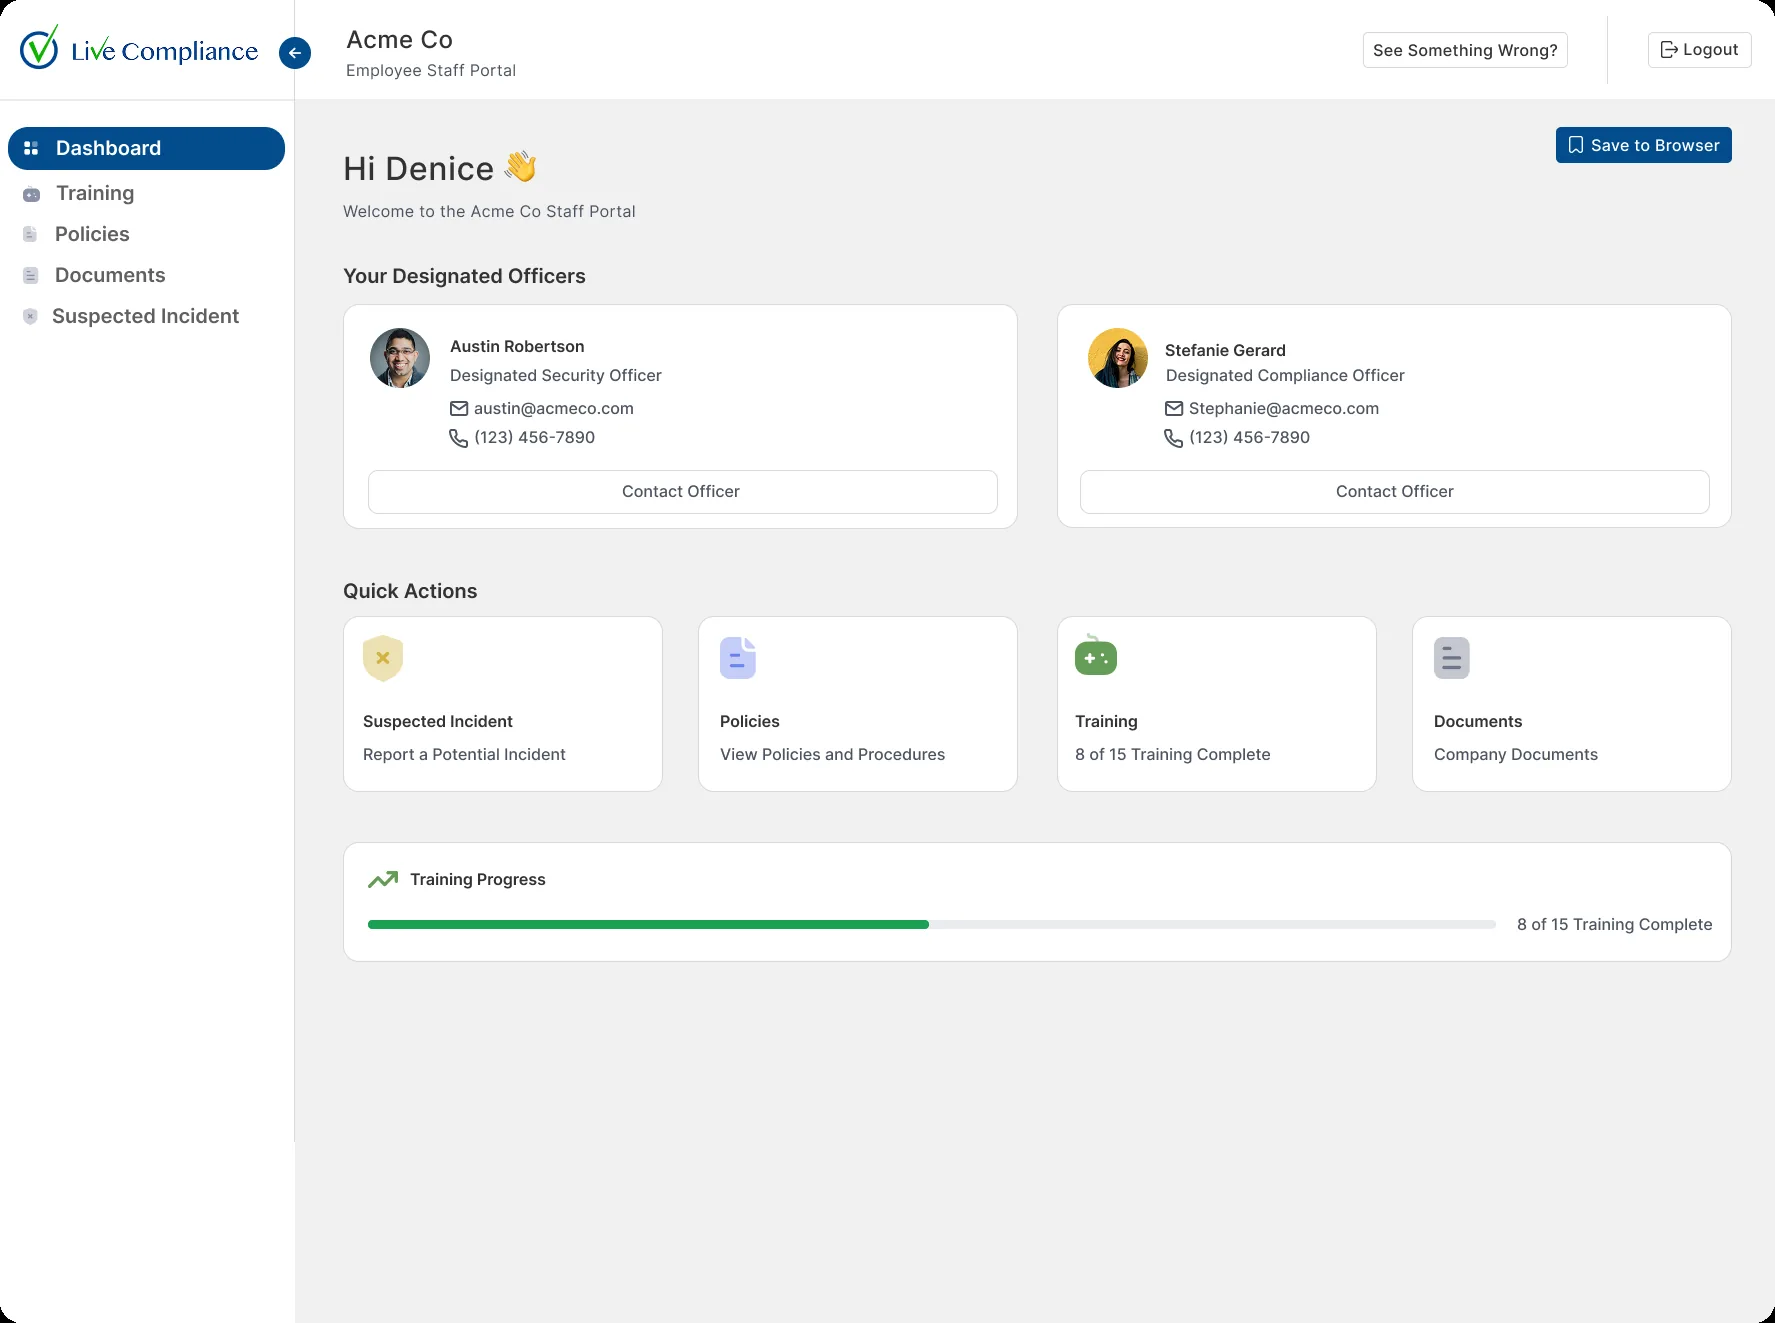The height and width of the screenshot is (1323, 1775).
Task: Click the logout arrow icon
Action: click(x=1669, y=50)
